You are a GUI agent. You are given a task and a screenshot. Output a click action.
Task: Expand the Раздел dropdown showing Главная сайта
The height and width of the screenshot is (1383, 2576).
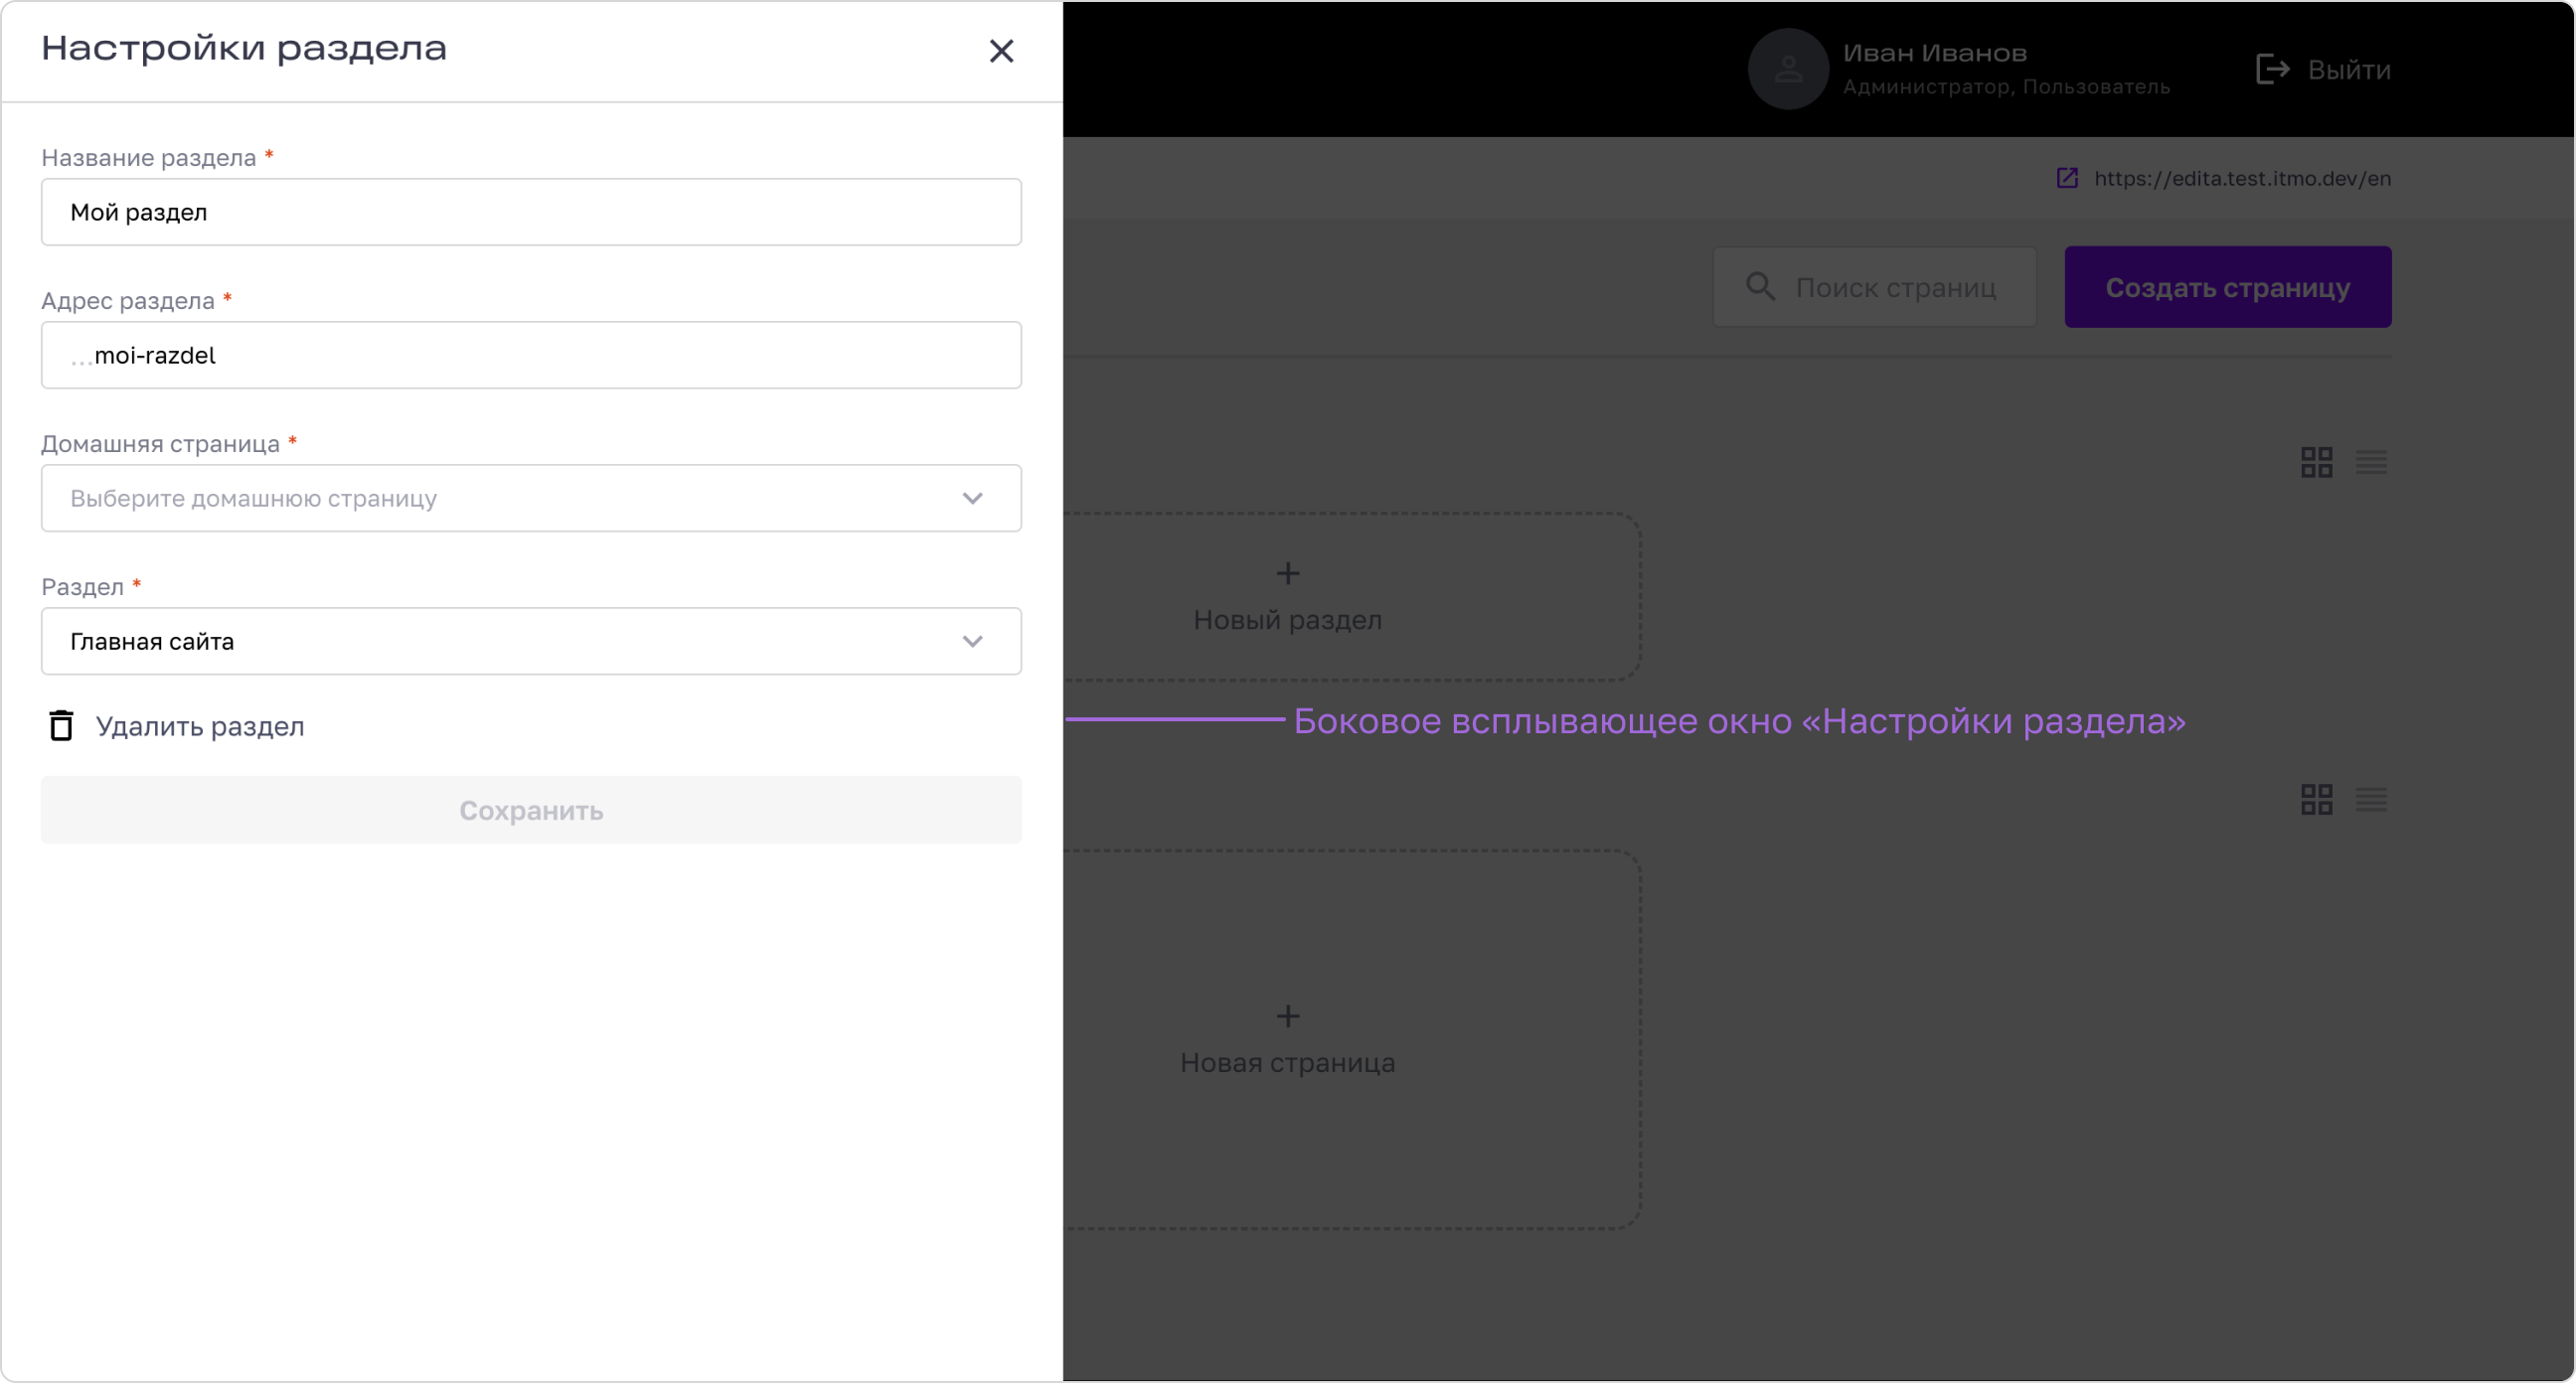[x=531, y=641]
